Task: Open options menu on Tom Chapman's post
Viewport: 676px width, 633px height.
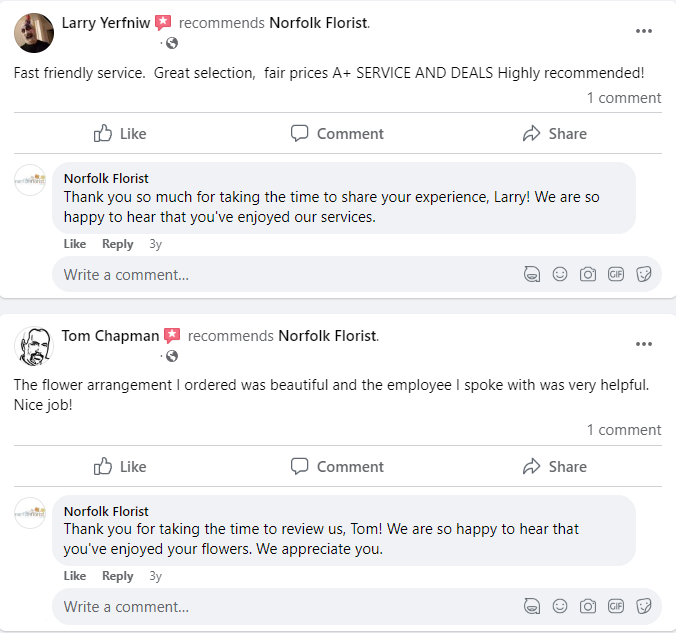Action: point(644,344)
